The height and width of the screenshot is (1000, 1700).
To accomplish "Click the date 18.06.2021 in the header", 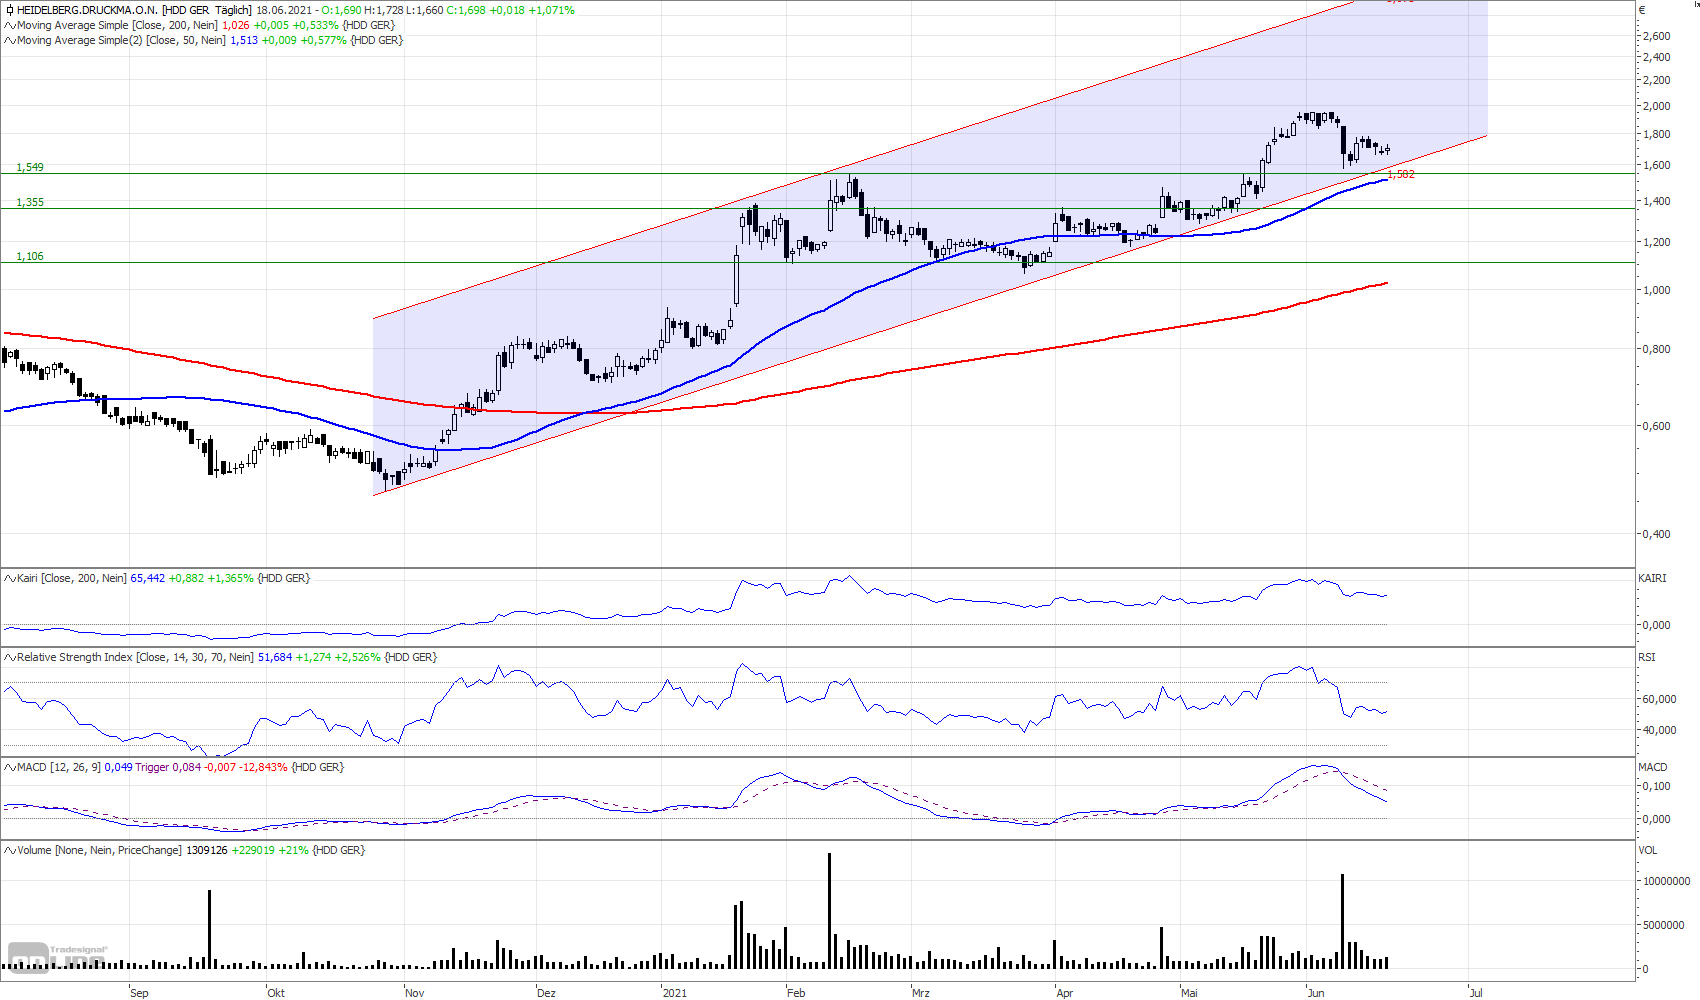I will [x=284, y=10].
